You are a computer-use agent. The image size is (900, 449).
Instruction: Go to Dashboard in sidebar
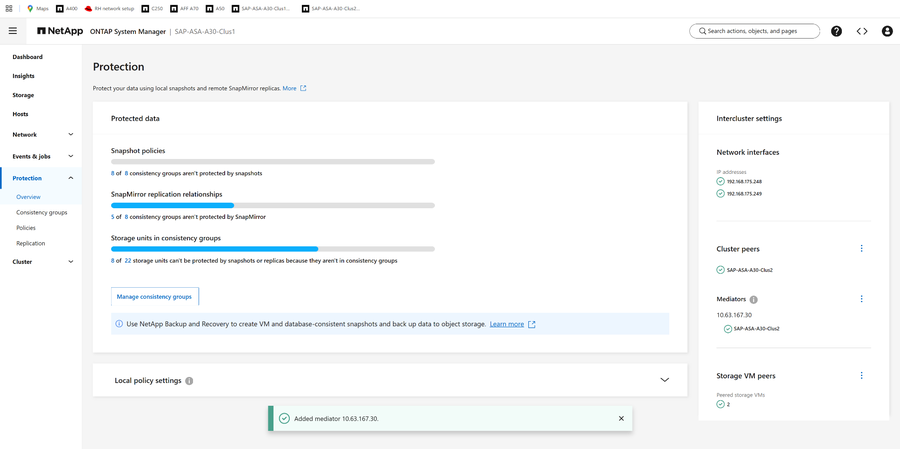coord(28,57)
